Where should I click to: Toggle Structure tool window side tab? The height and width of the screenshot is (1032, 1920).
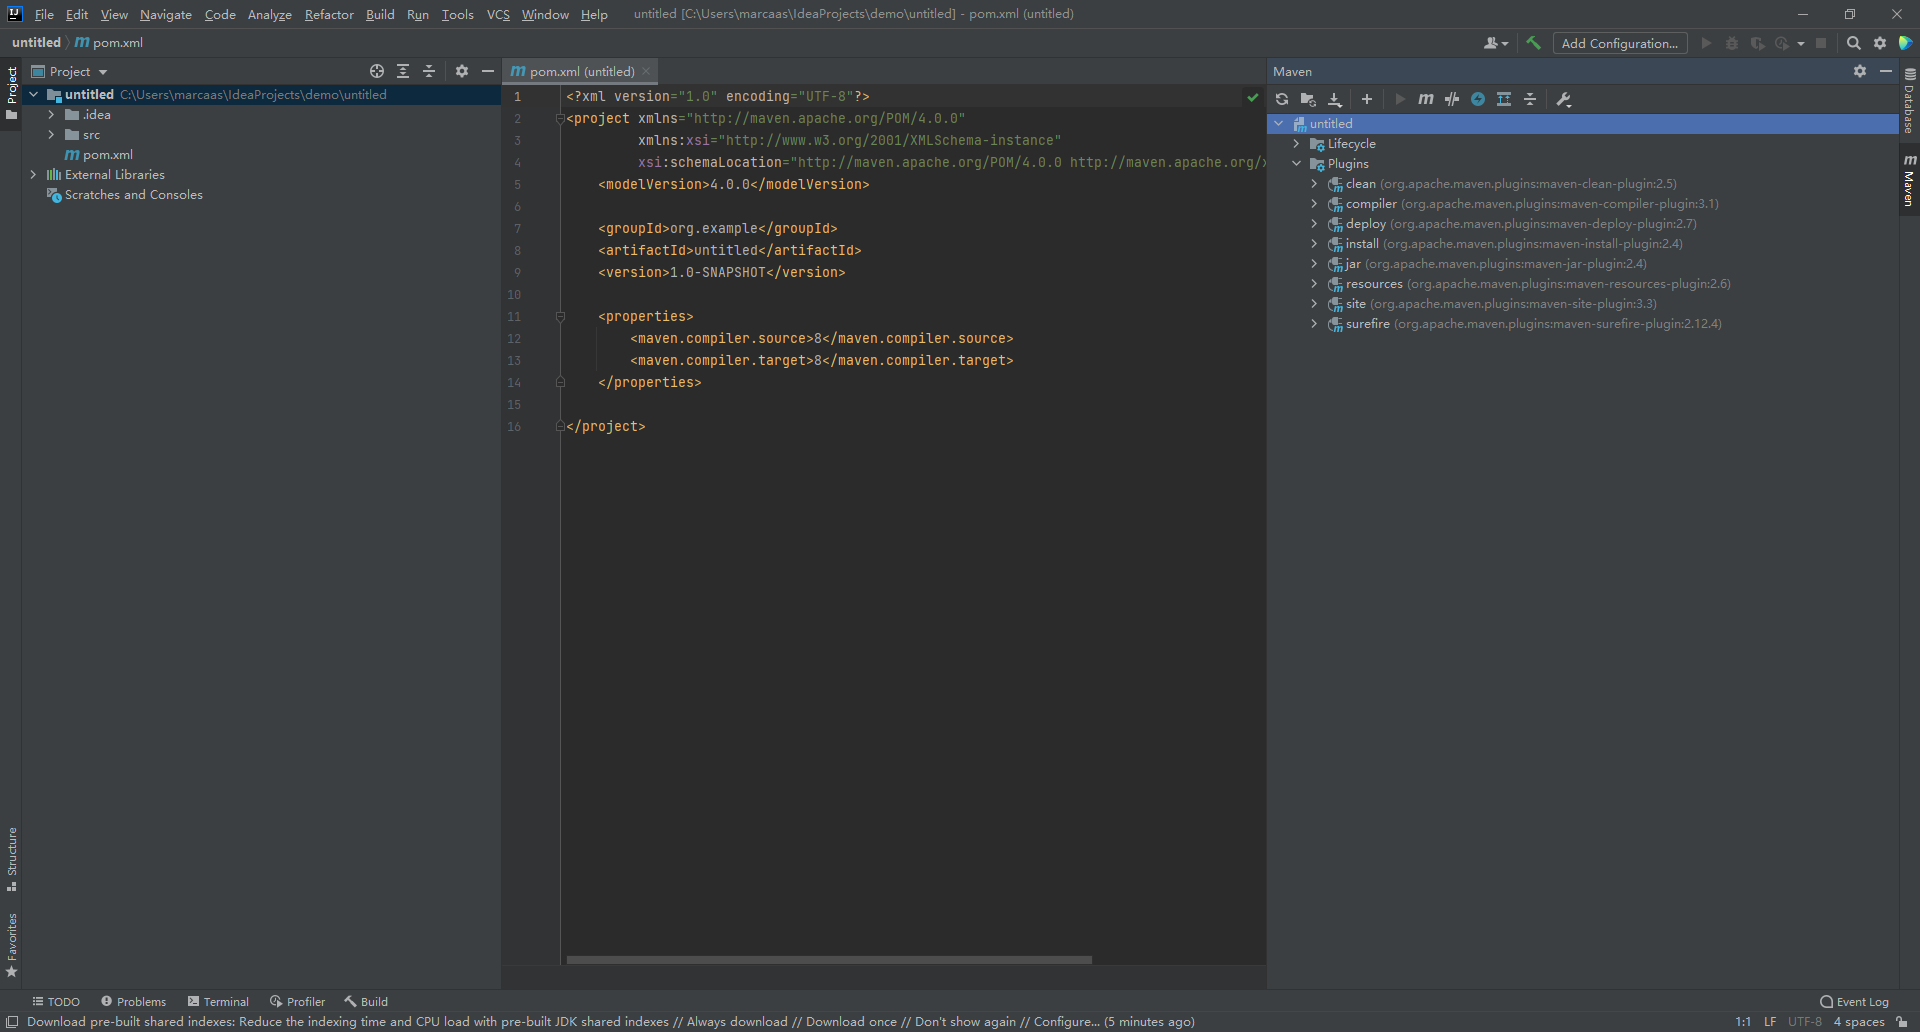point(11,859)
